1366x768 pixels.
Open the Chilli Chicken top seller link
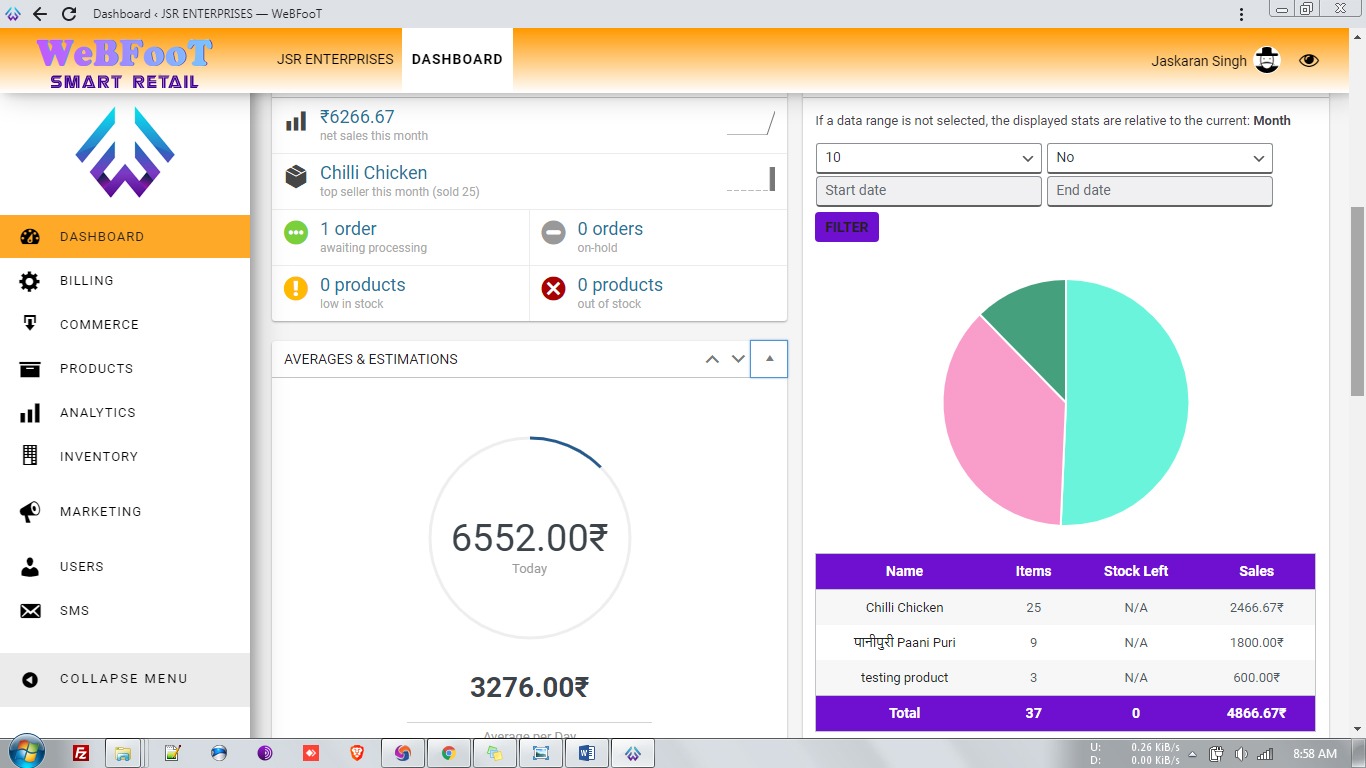pos(373,173)
